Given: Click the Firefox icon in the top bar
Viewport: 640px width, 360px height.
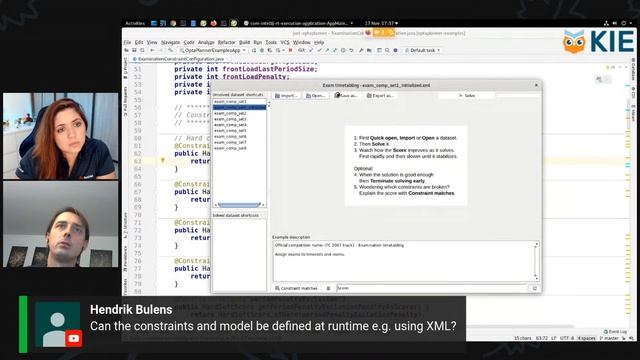Looking at the screenshot, I should tap(213, 23).
